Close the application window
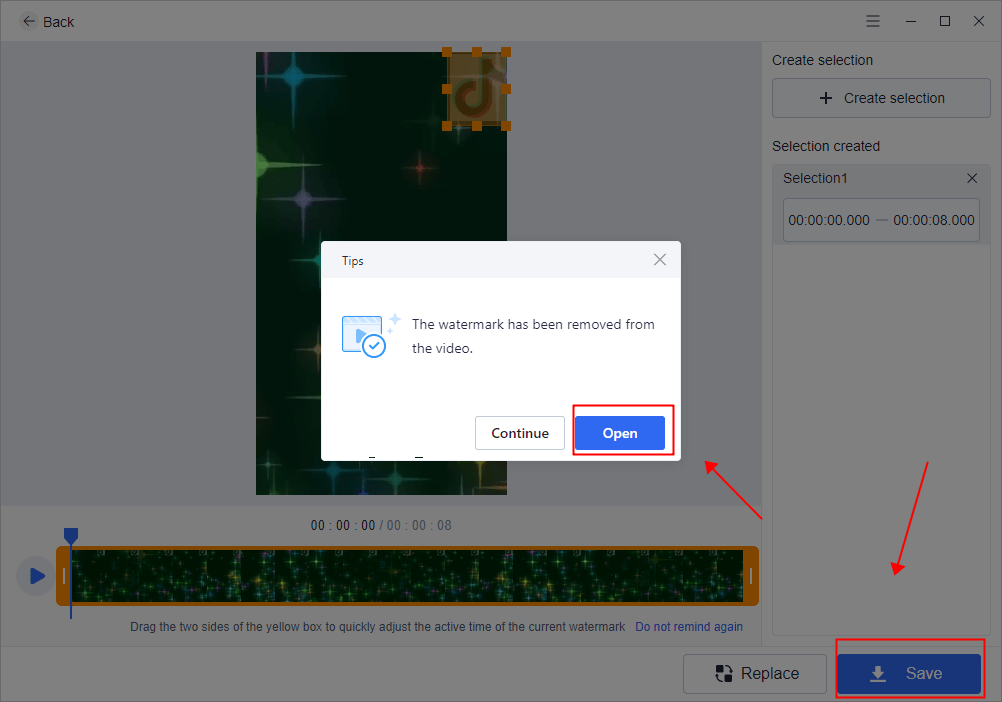 point(978,21)
